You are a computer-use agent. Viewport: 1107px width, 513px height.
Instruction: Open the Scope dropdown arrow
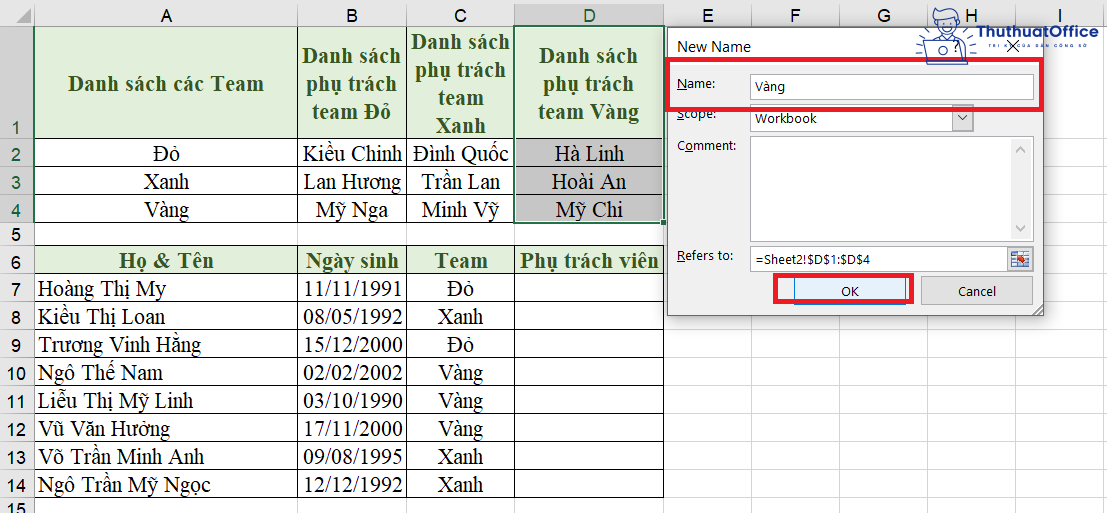tap(962, 119)
